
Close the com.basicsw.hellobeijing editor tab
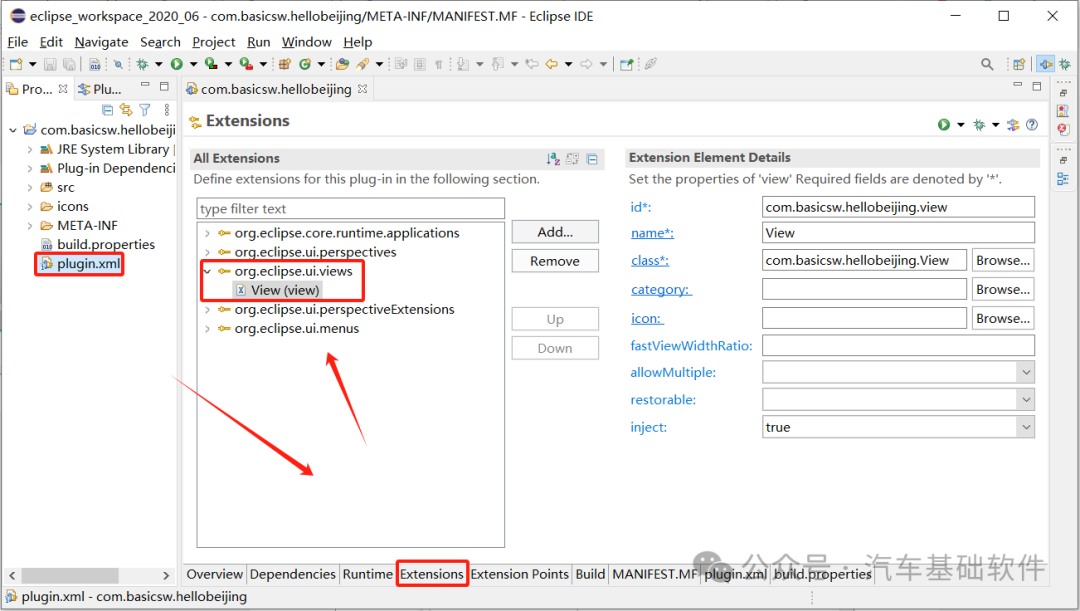pyautogui.click(x=362, y=89)
